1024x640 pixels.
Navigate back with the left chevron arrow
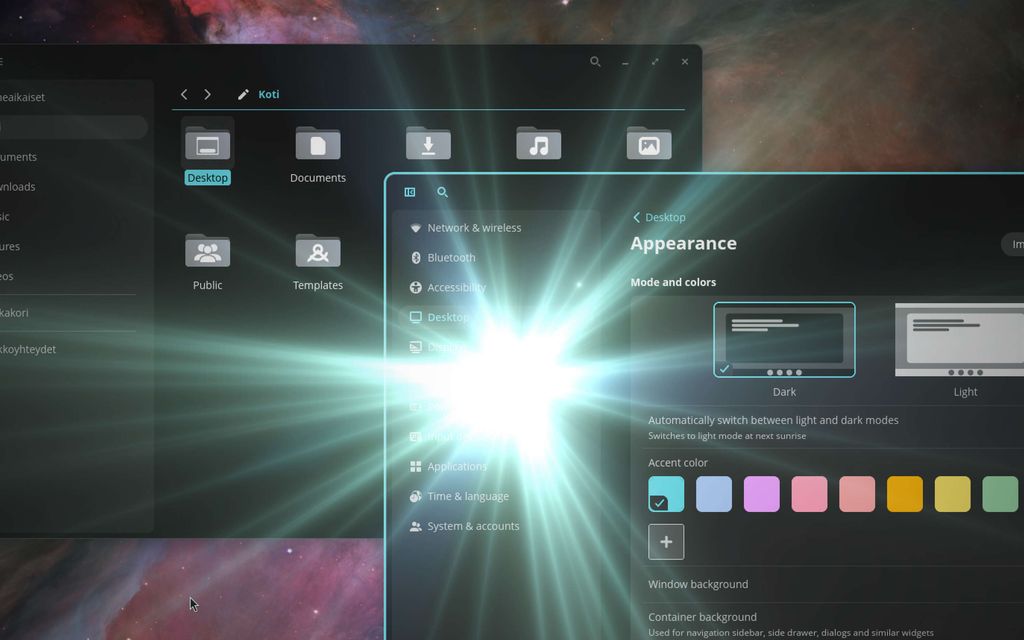184,94
